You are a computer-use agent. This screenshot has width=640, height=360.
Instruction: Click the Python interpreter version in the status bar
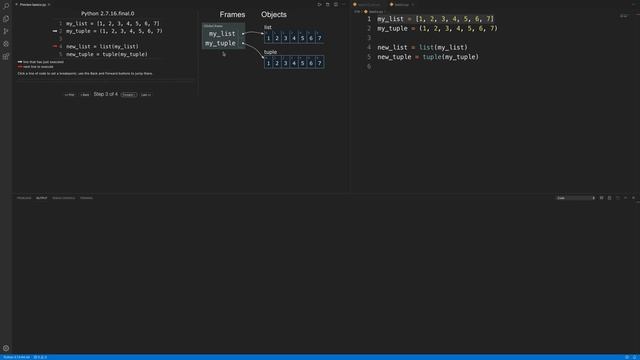click(16, 357)
